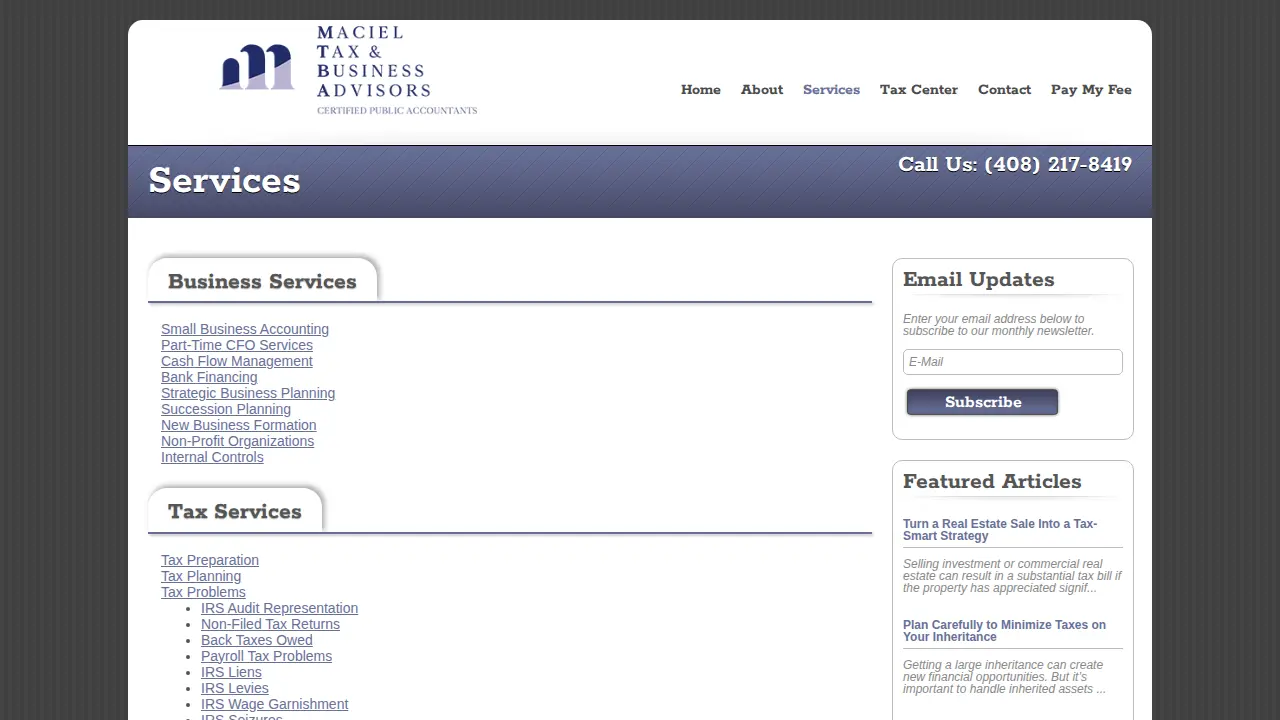1280x720 pixels.
Task: Open the IRS Liens link
Action: (231, 672)
